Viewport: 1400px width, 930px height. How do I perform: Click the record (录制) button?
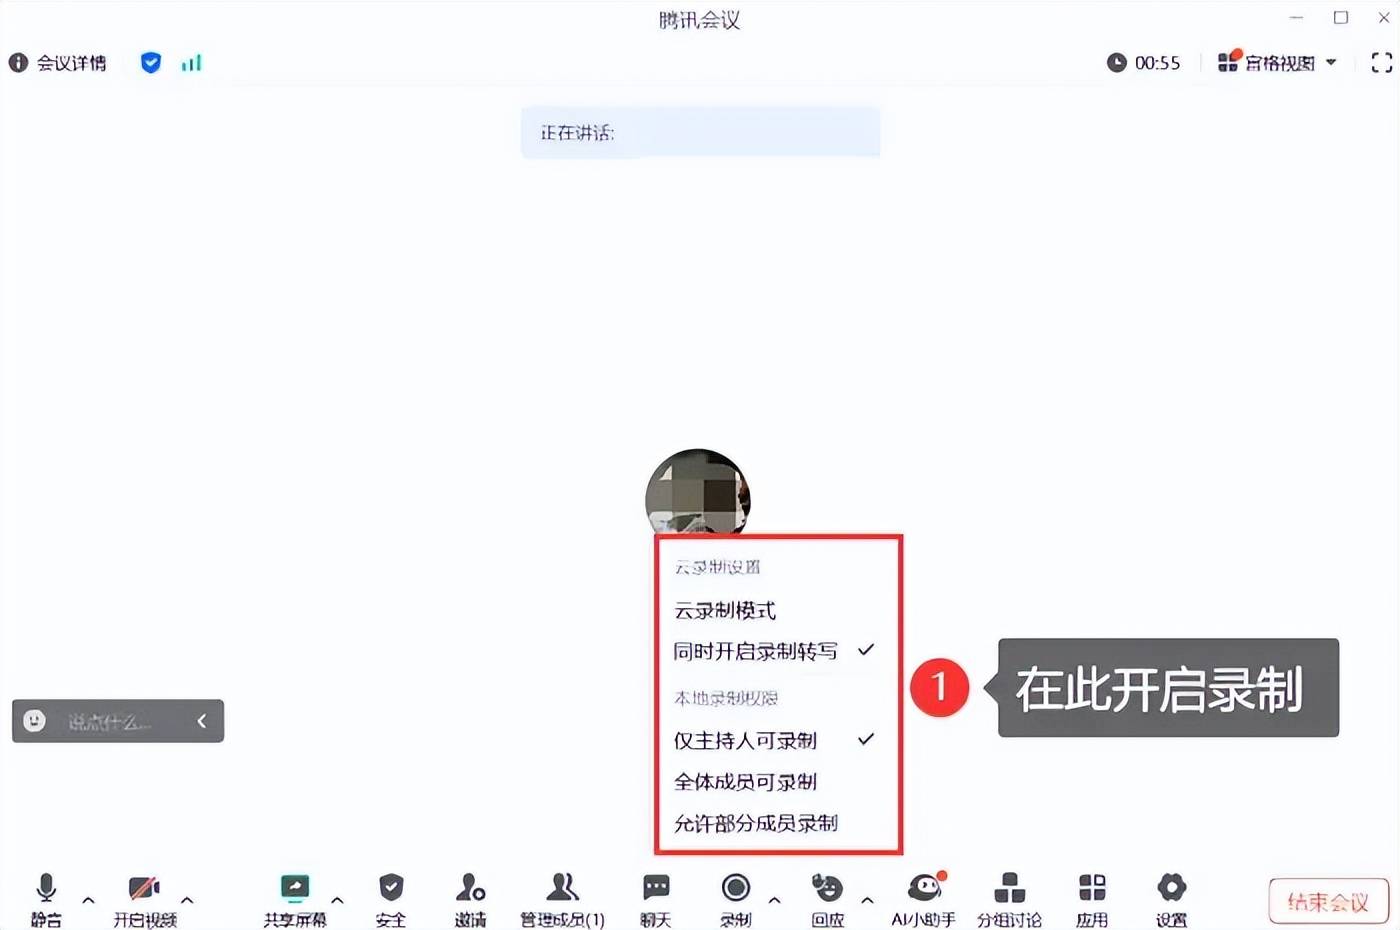736,899
